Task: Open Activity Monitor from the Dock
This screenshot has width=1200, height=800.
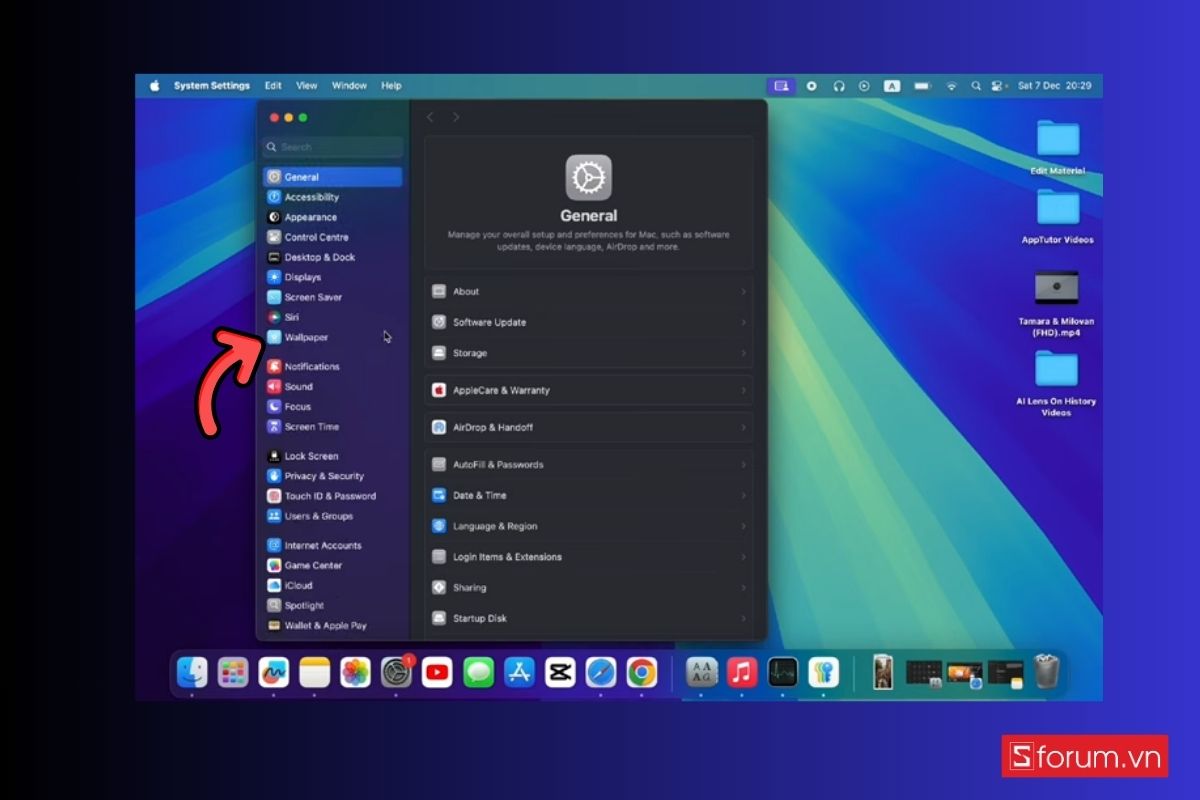Action: [x=783, y=672]
